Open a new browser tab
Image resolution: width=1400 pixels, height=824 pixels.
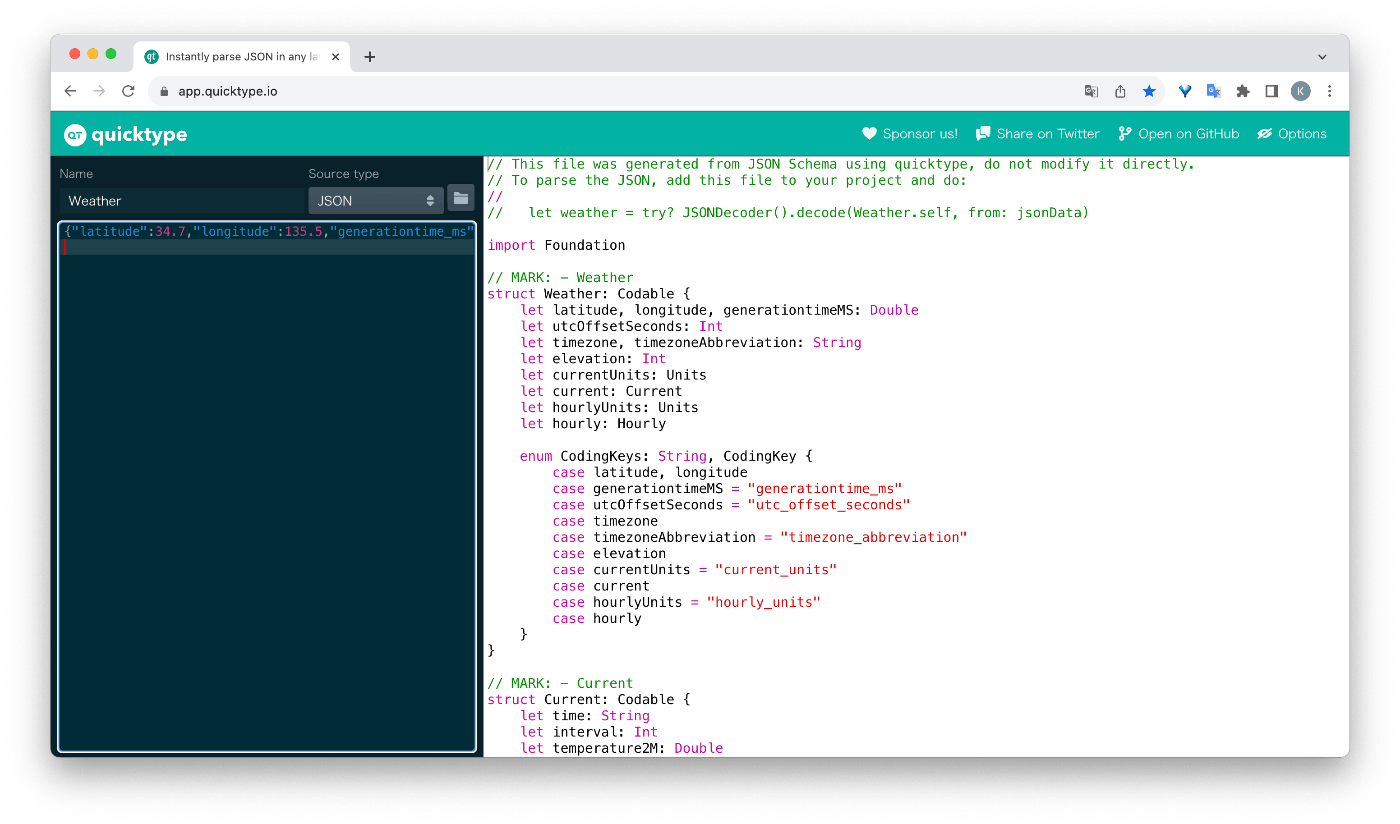click(x=369, y=57)
